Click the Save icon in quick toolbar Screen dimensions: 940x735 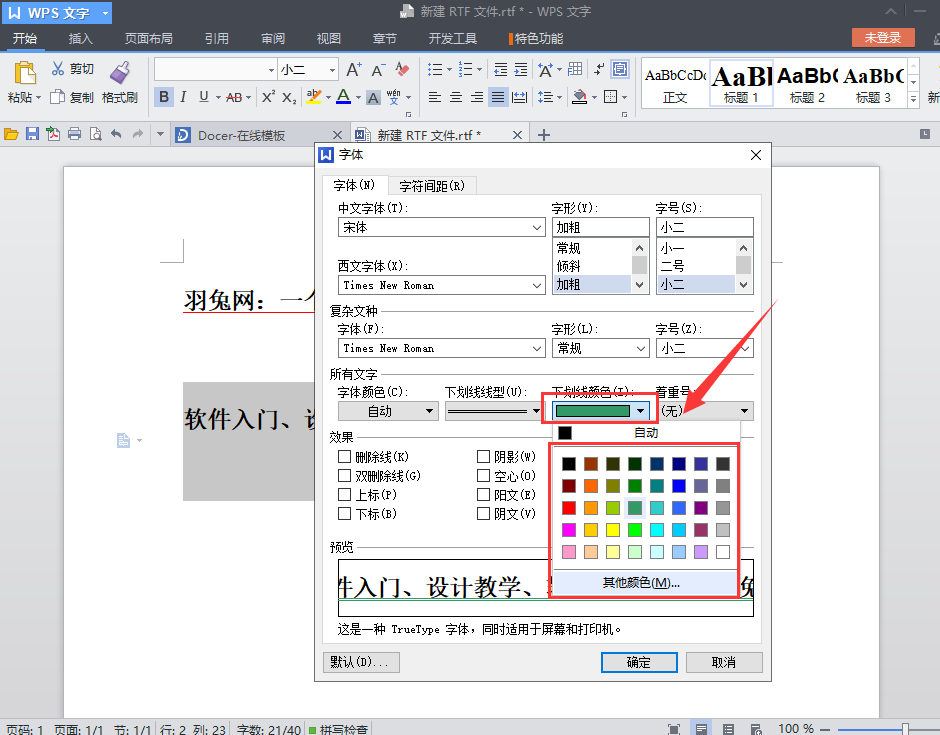pyautogui.click(x=32, y=134)
